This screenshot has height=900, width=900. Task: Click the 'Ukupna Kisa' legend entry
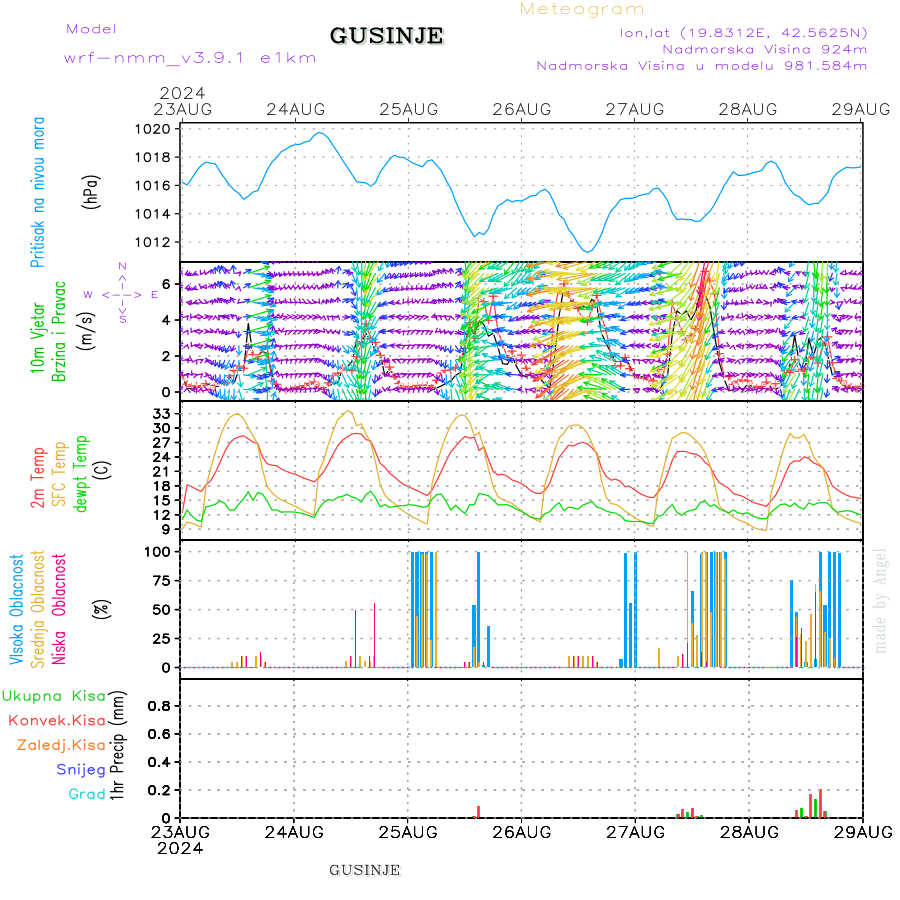click(53, 696)
